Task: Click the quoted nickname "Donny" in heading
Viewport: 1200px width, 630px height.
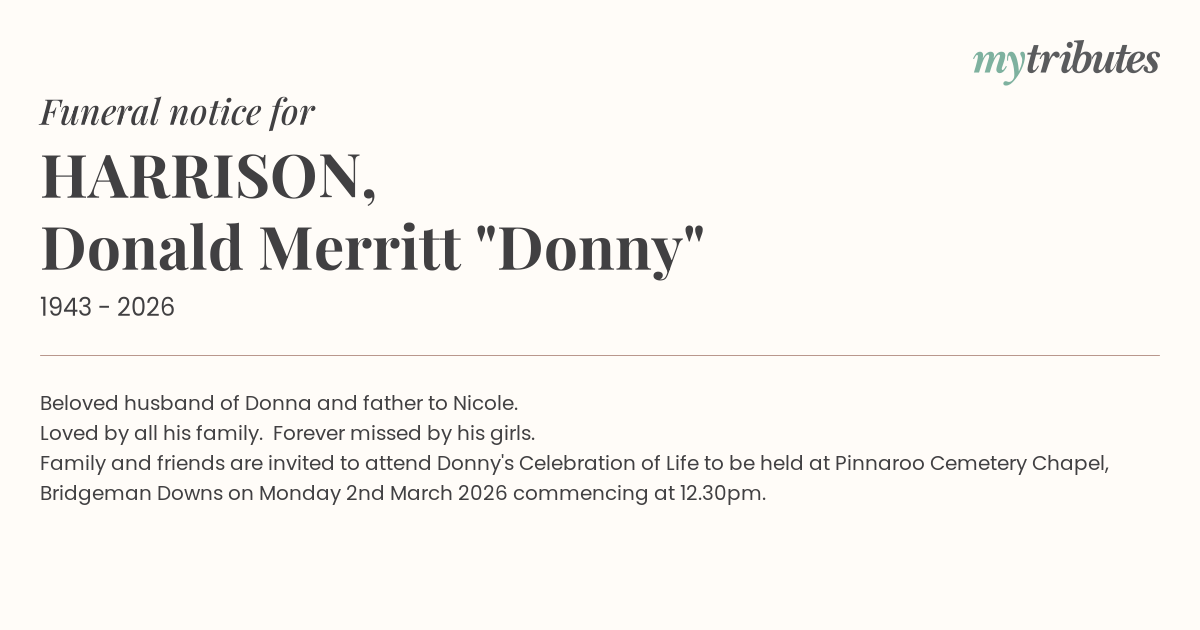Action: [x=587, y=248]
